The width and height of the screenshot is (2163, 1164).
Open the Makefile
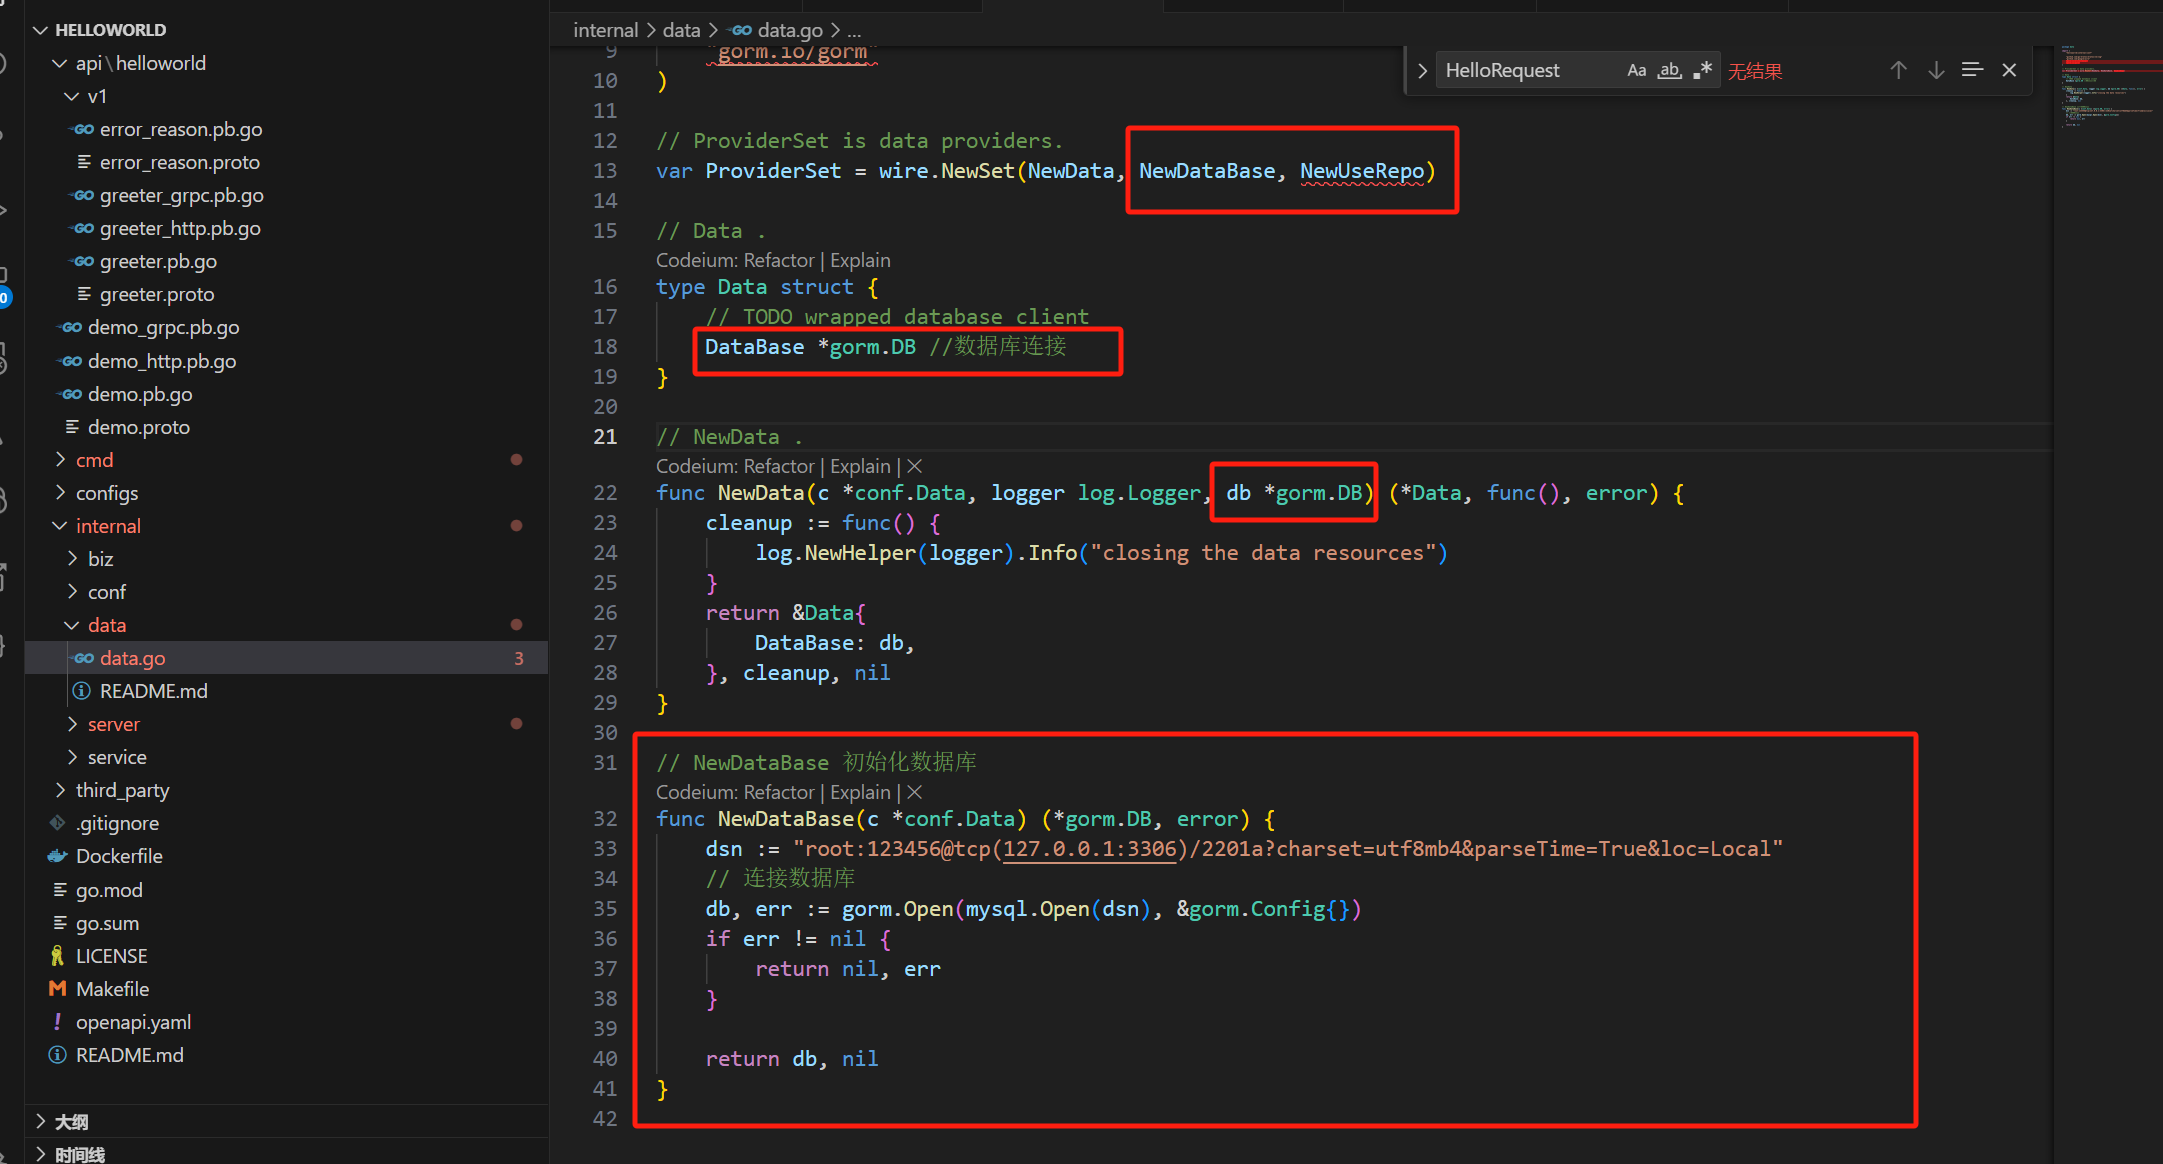(x=112, y=989)
